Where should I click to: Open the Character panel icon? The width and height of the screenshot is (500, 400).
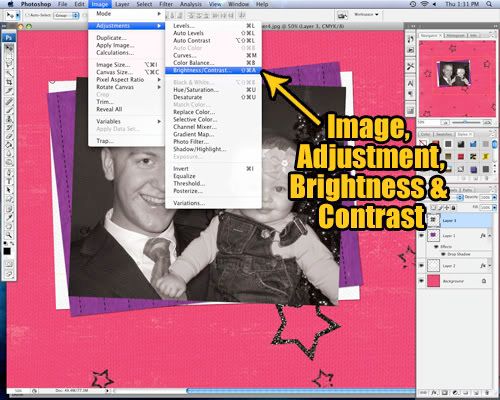[410, 83]
